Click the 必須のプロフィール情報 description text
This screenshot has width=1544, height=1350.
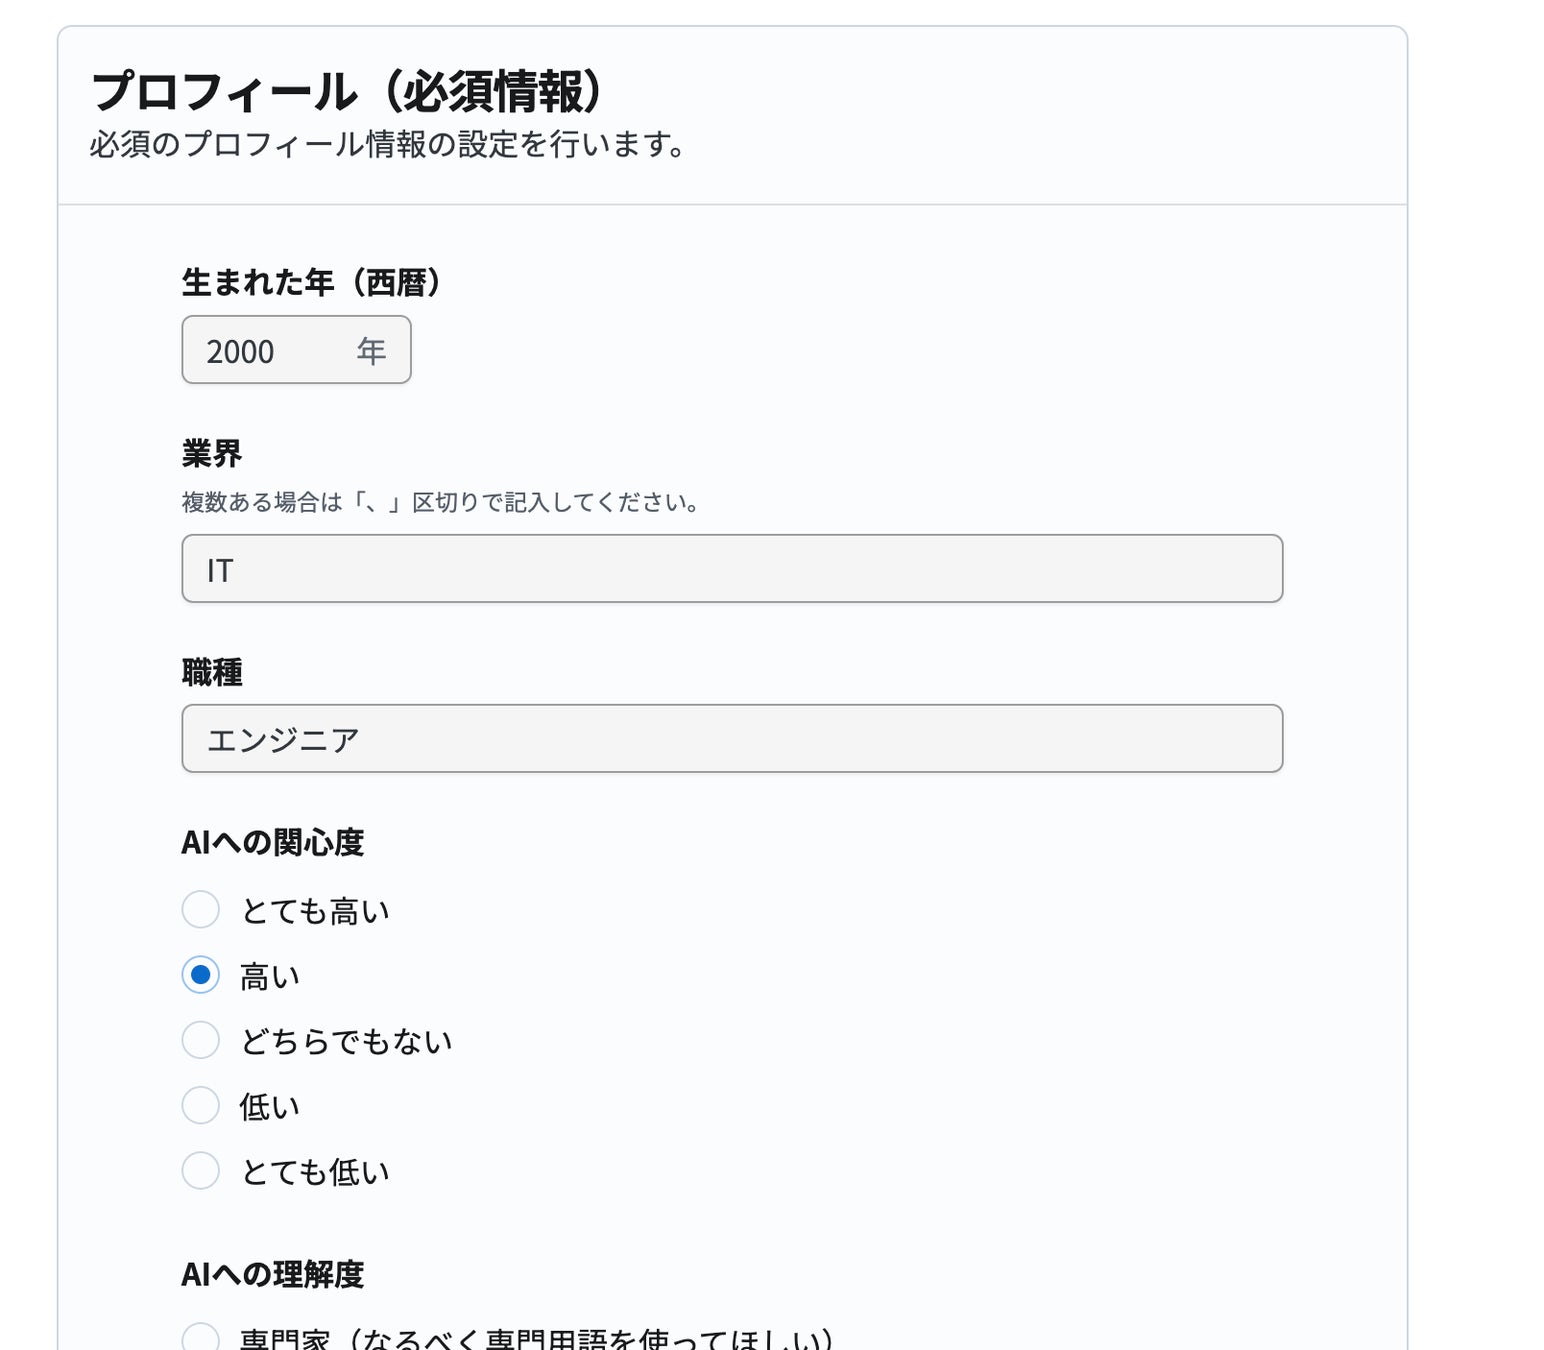point(388,145)
